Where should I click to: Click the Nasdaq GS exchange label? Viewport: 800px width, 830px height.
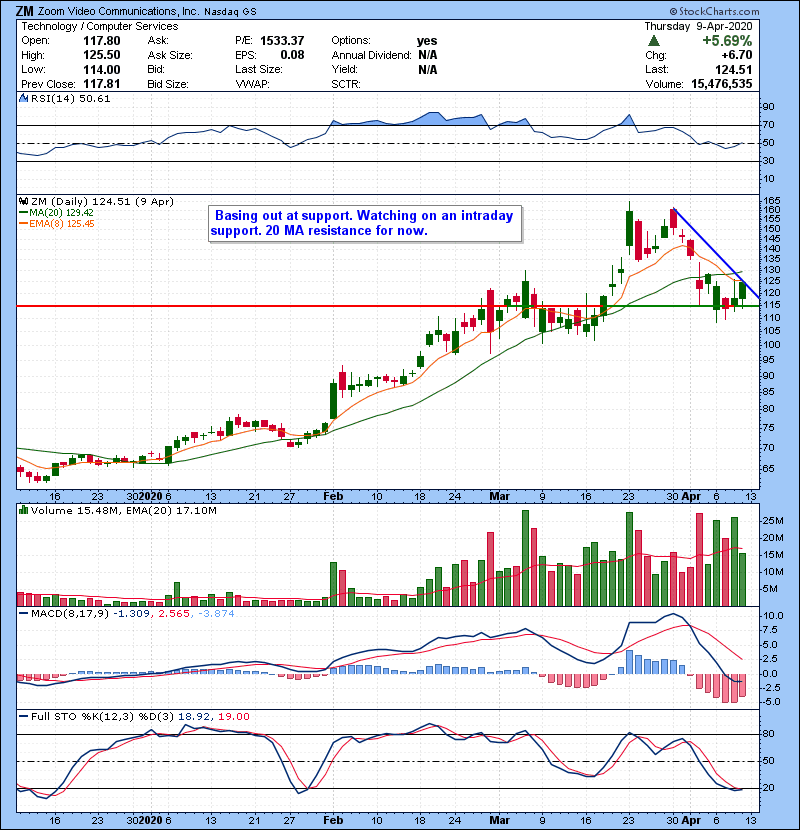[x=230, y=12]
